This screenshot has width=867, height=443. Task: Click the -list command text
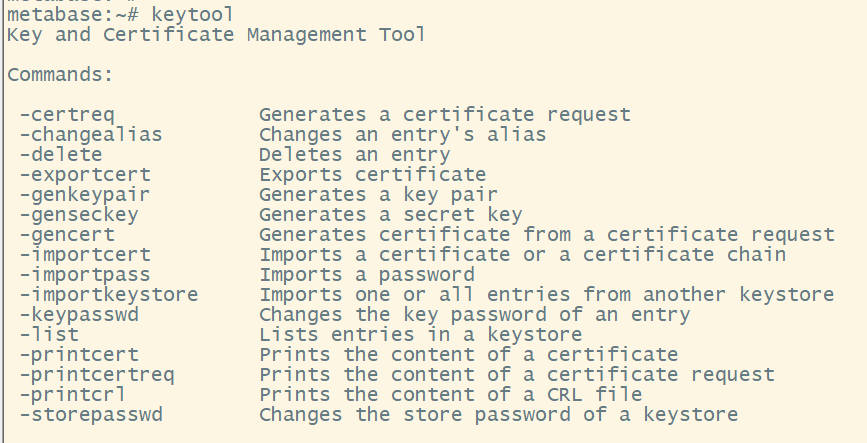(x=49, y=335)
